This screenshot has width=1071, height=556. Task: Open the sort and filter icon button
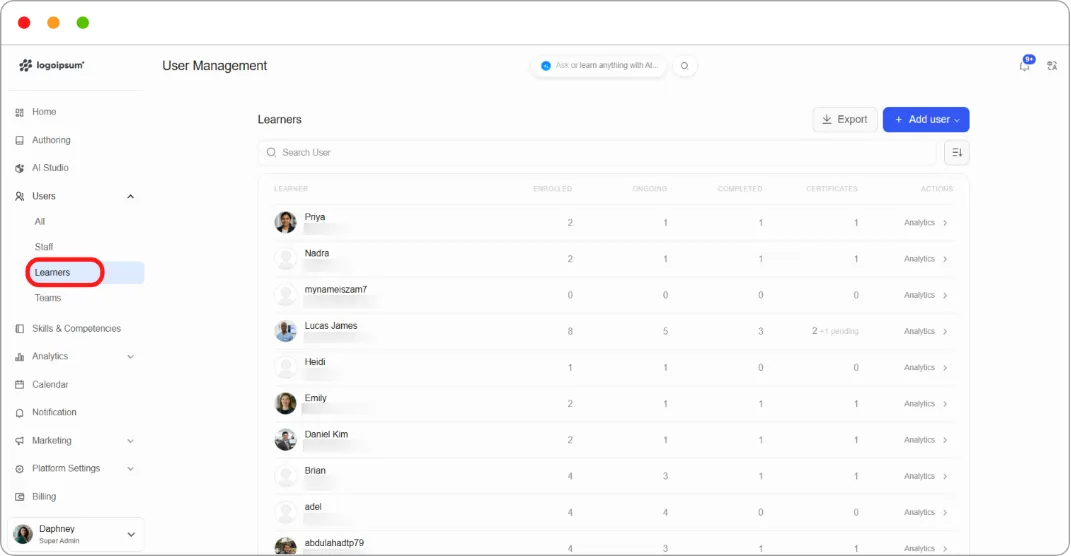coord(956,152)
